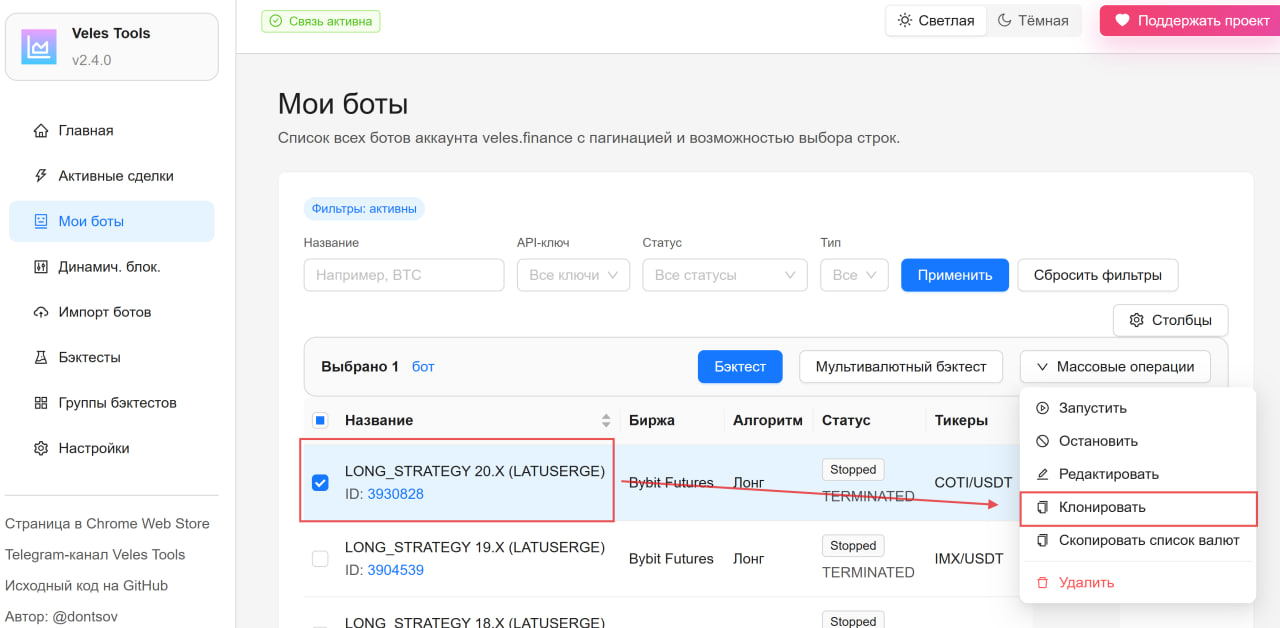
Task: Click the lightning icon beside Активные сделки
Action: [x=41, y=176]
